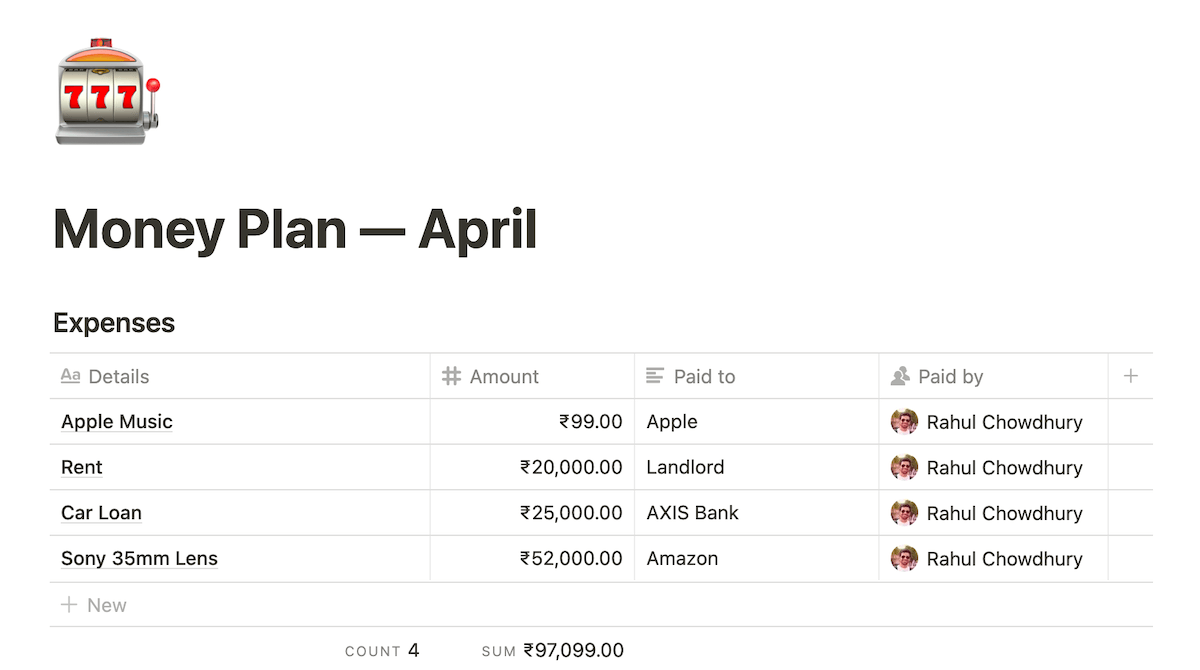Click the SUM ₹97,099.00 calculation
1200x670 pixels.
(553, 650)
